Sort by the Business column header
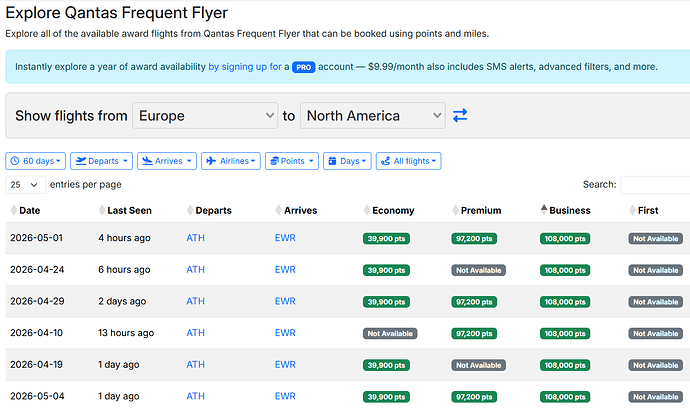 569,211
